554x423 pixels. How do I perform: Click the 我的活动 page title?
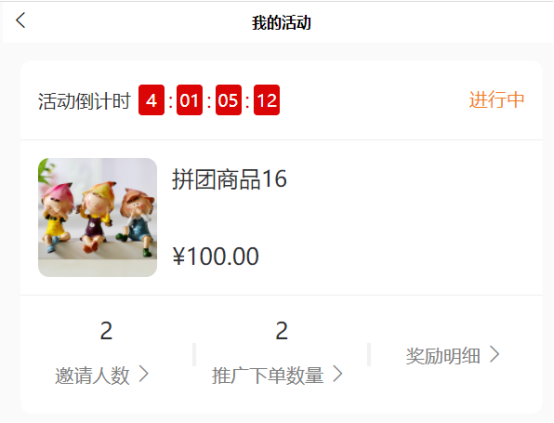(x=281, y=23)
